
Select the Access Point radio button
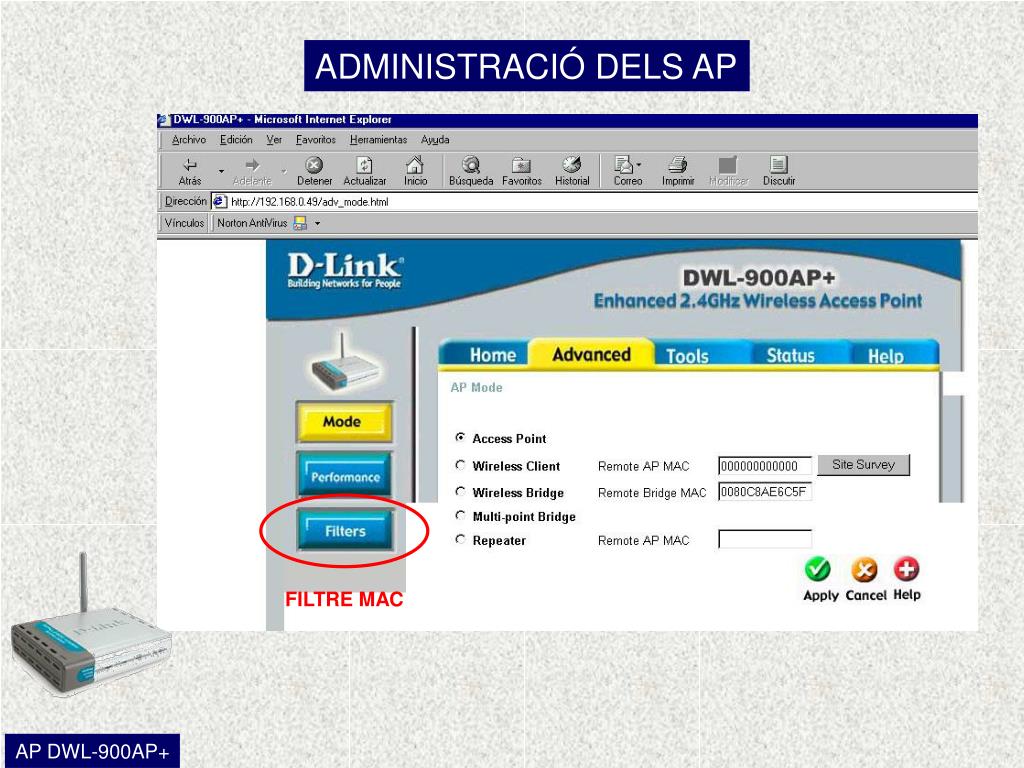click(460, 438)
